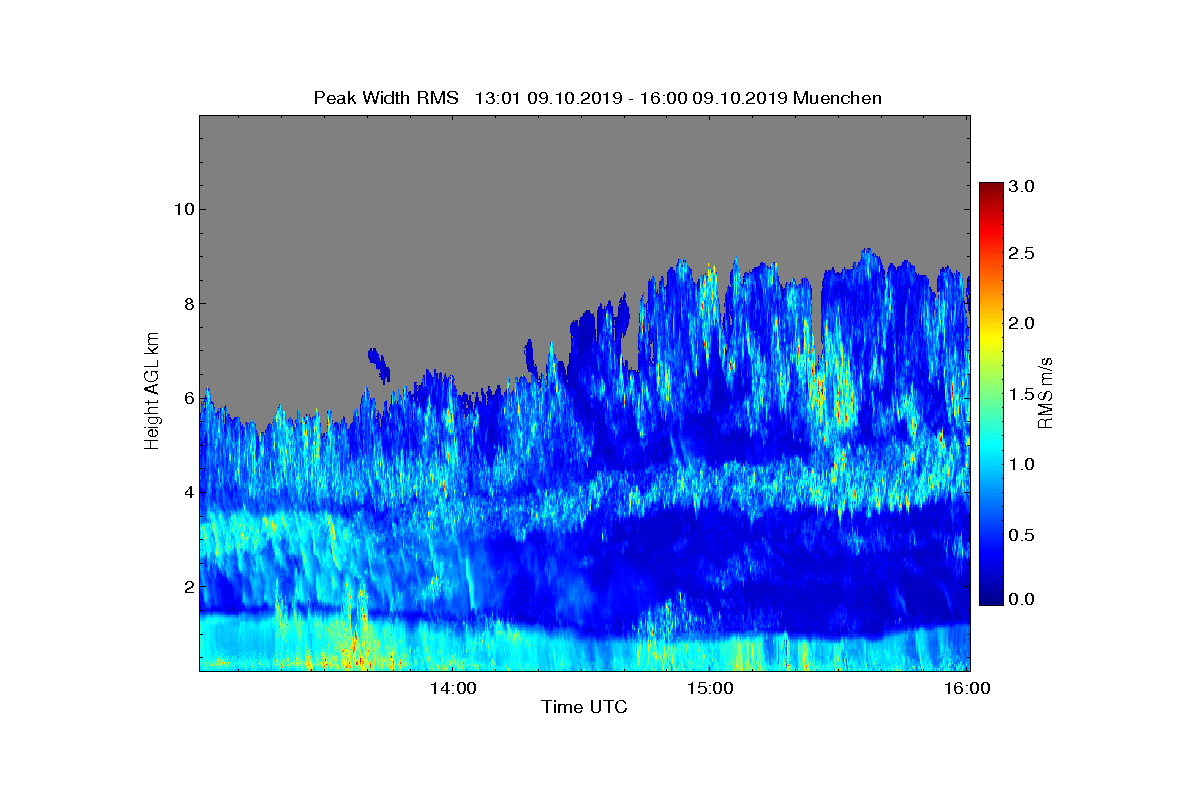Click the yellow band of the colorbar
Screen dimensions: 1200x800
click(x=991, y=338)
